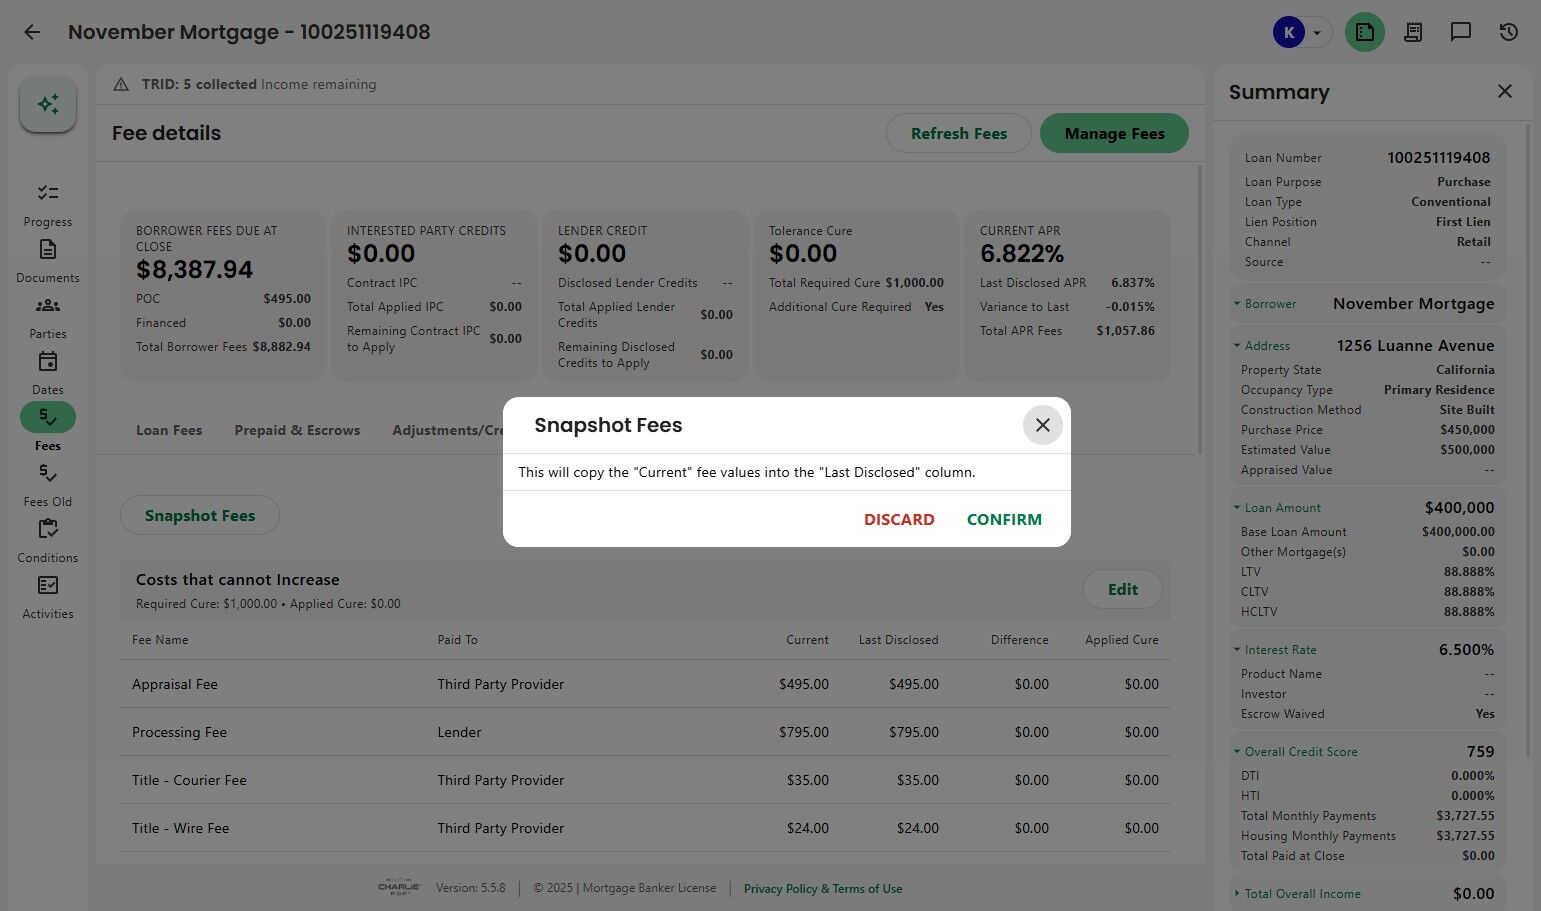The image size is (1541, 911).
Task: Open the Progress sidebar icon
Action: 48,194
